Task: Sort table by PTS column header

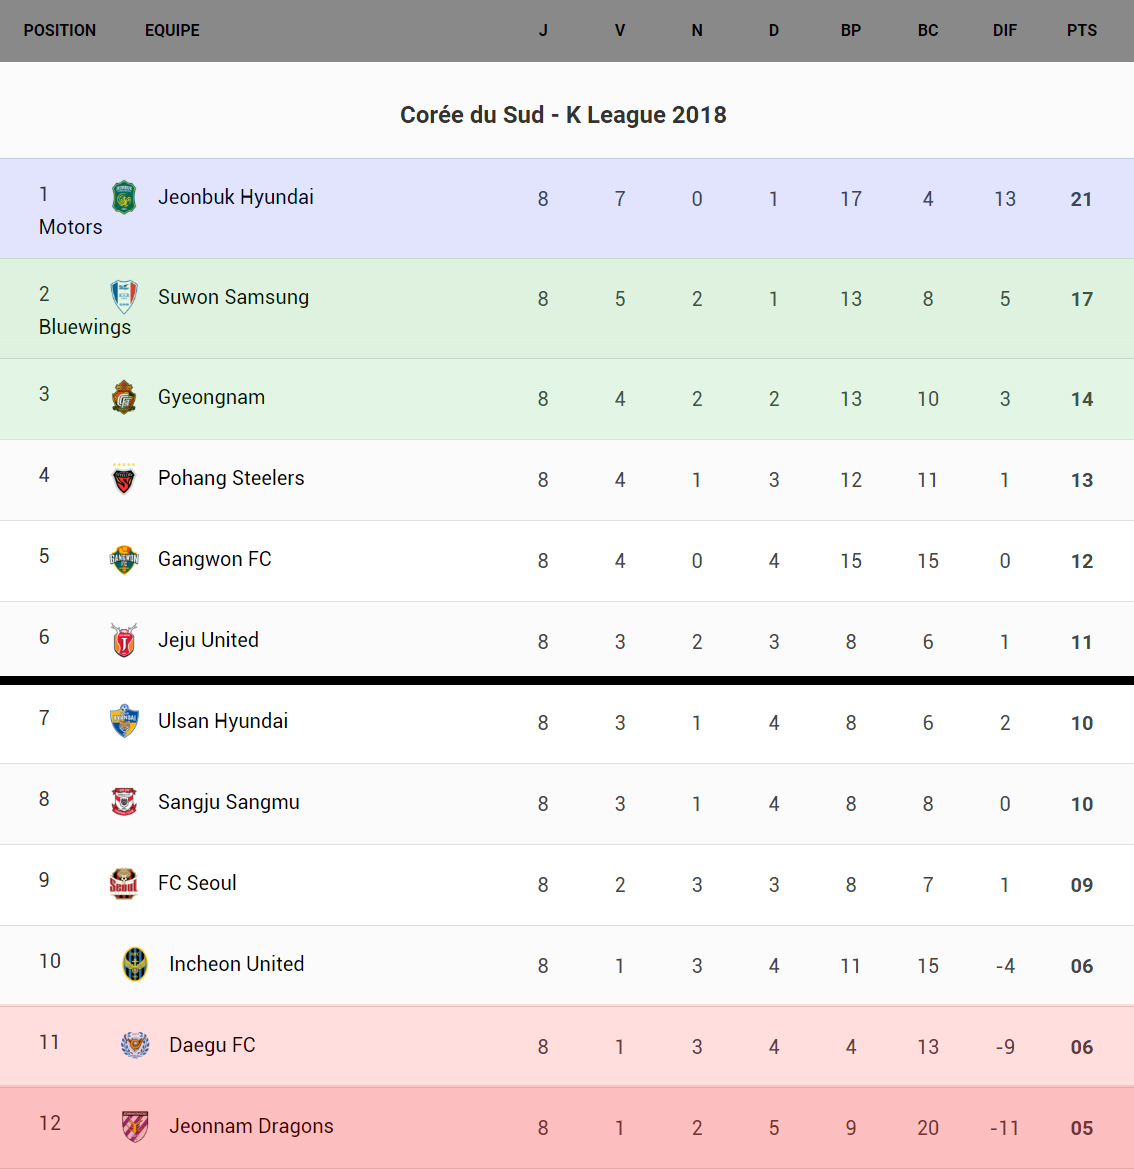Action: coord(1081,31)
